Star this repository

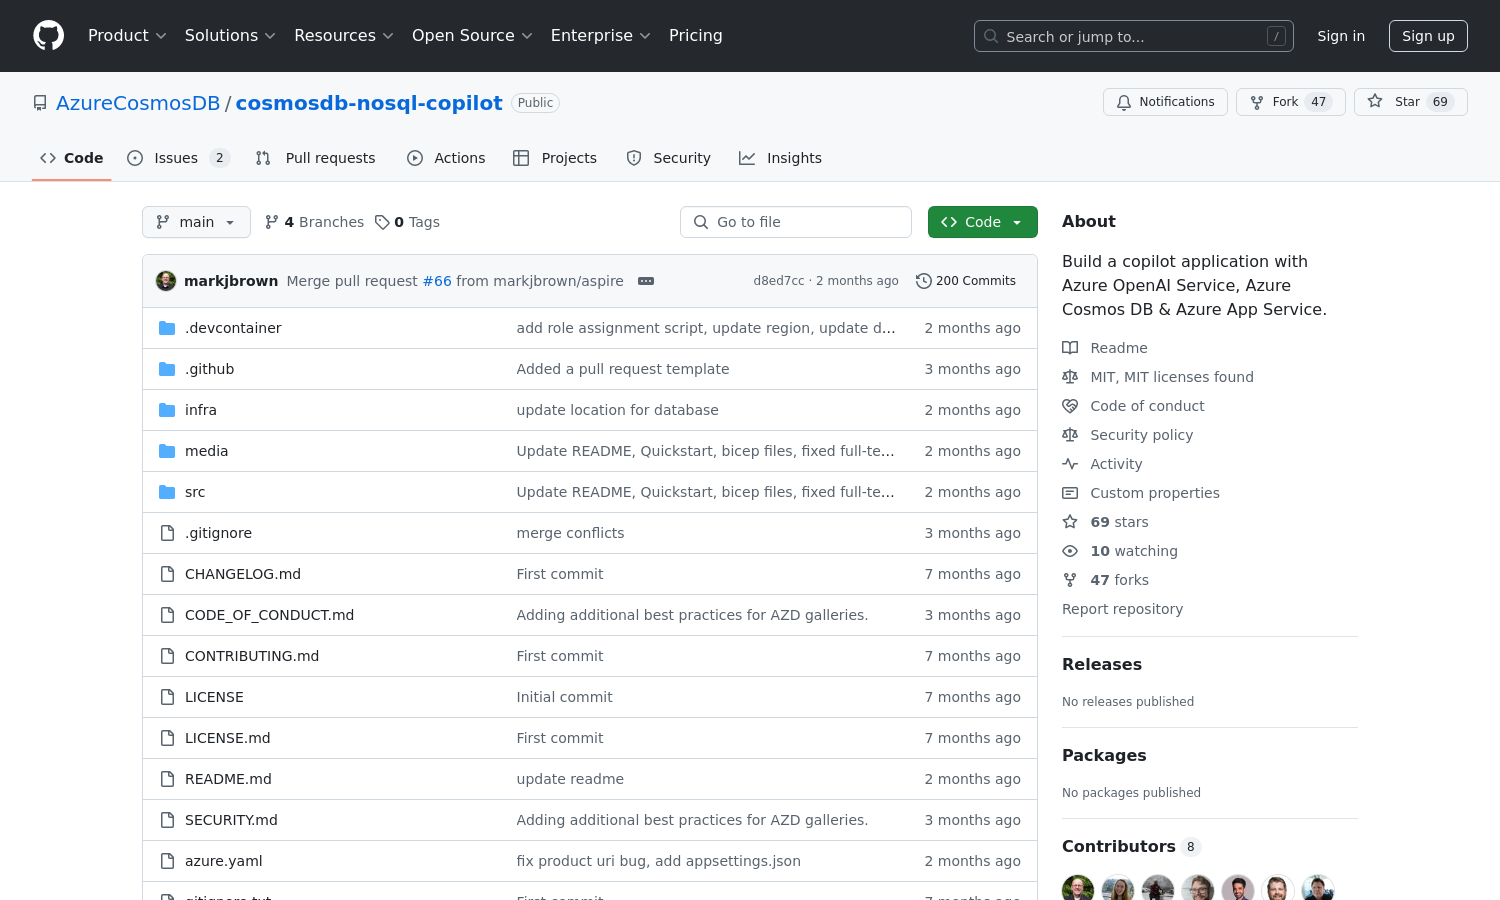1410,102
